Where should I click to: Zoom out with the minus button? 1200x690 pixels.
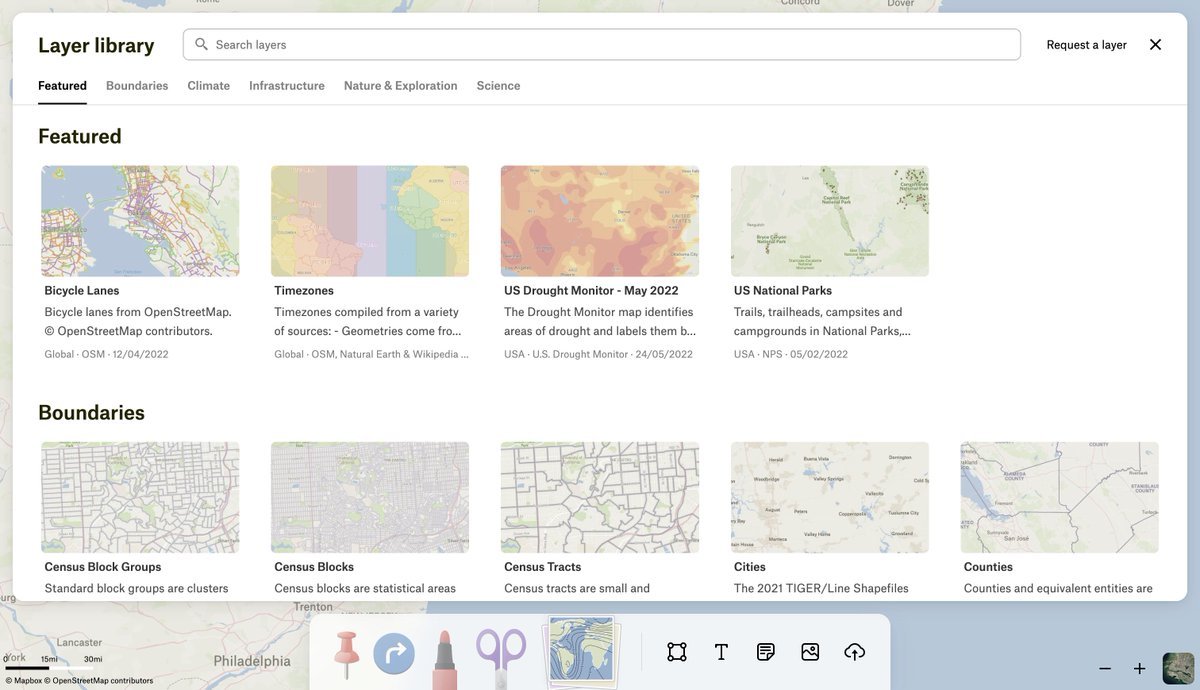pos(1105,668)
